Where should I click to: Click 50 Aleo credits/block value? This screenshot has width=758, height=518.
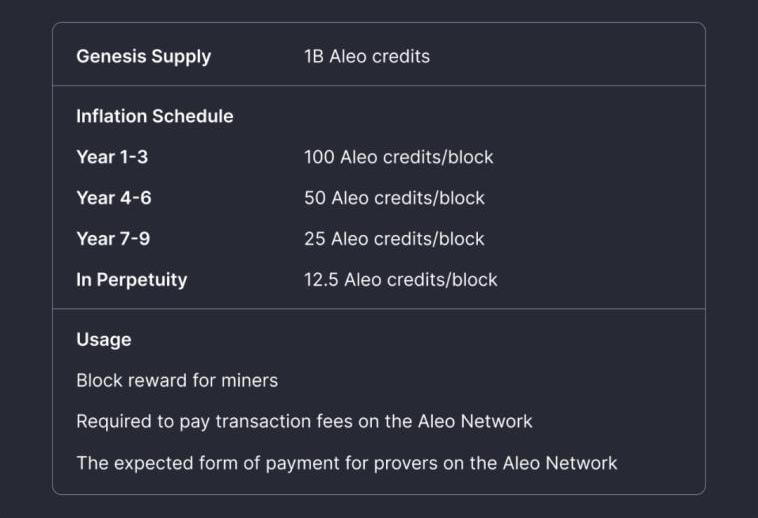pyautogui.click(x=394, y=198)
